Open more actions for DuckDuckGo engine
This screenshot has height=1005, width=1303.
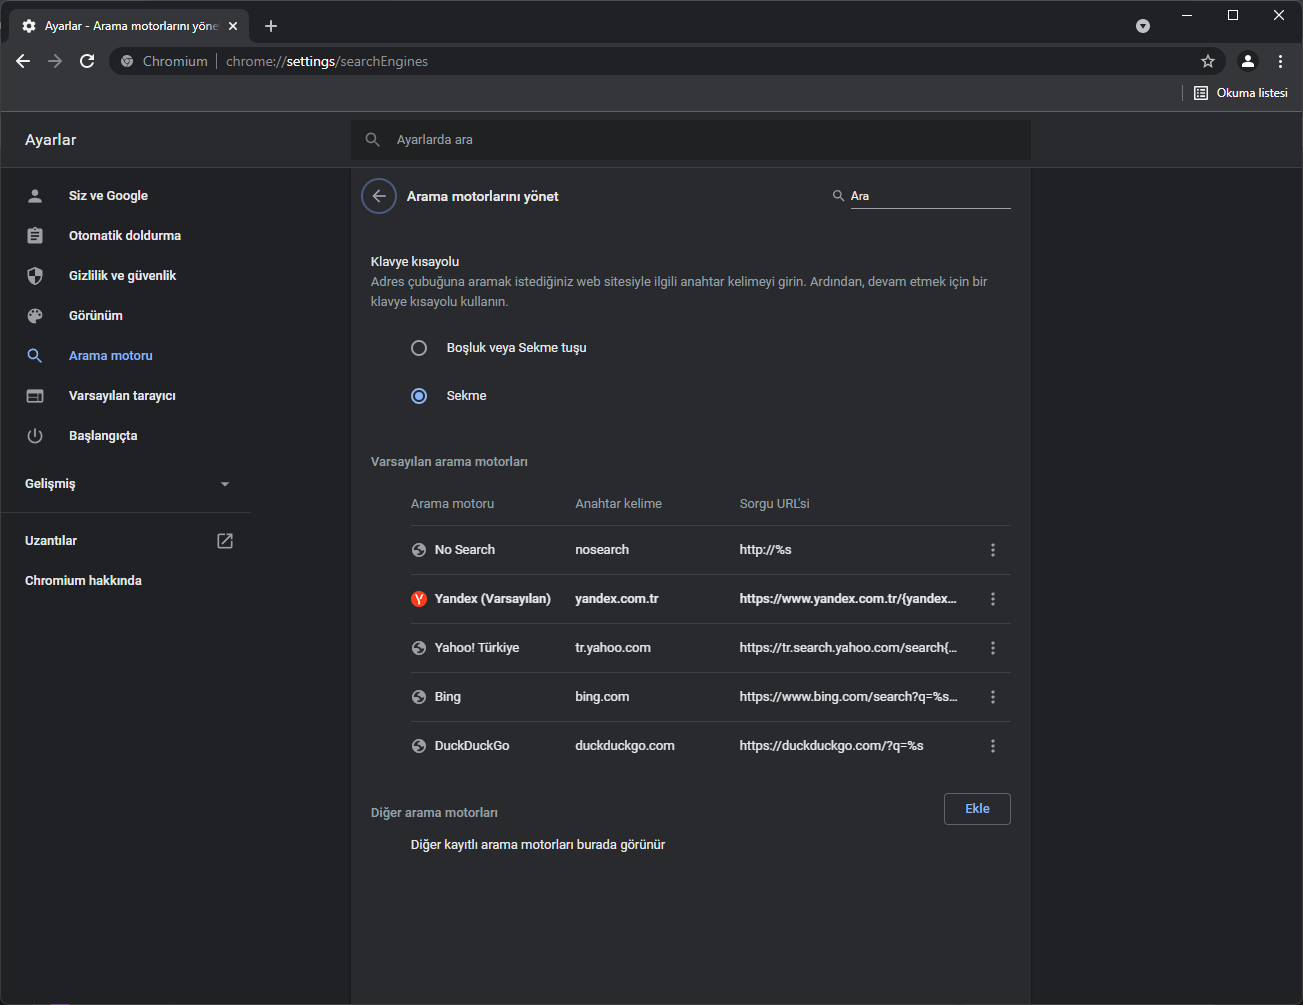pos(993,746)
